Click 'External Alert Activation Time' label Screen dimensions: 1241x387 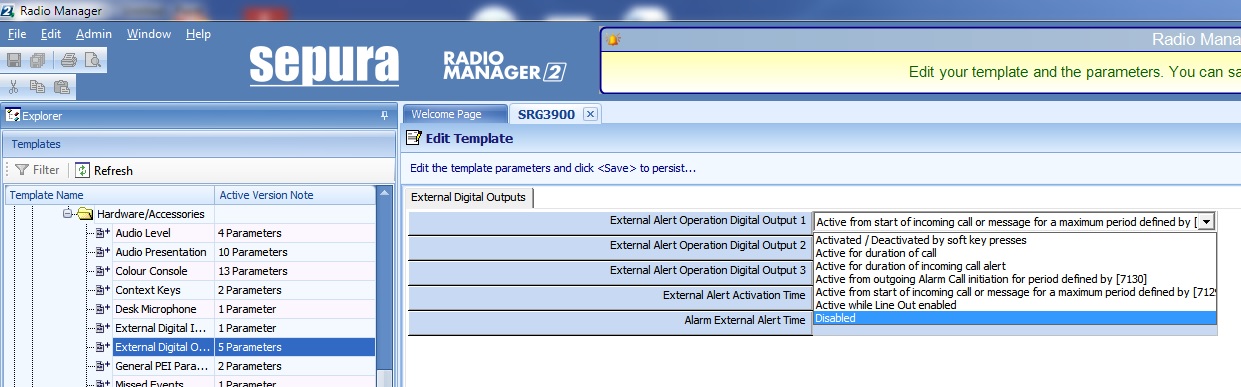(734, 296)
